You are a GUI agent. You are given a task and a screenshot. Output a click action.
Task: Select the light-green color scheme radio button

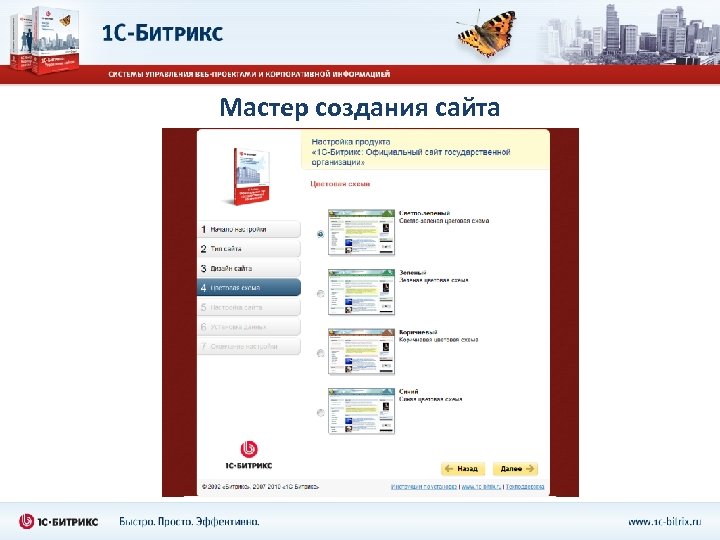[321, 234]
